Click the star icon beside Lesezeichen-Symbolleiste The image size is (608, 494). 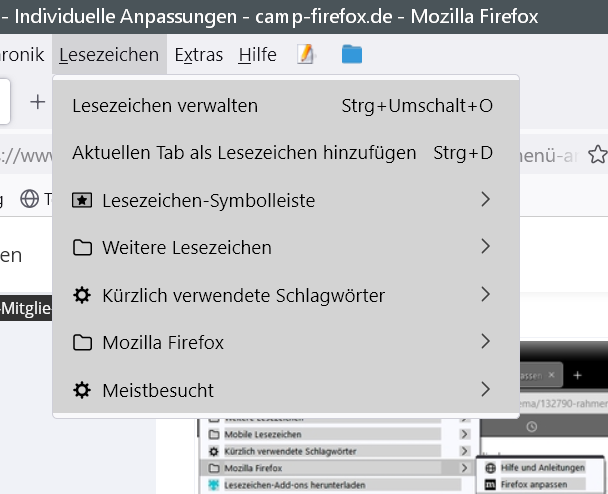[83, 201]
